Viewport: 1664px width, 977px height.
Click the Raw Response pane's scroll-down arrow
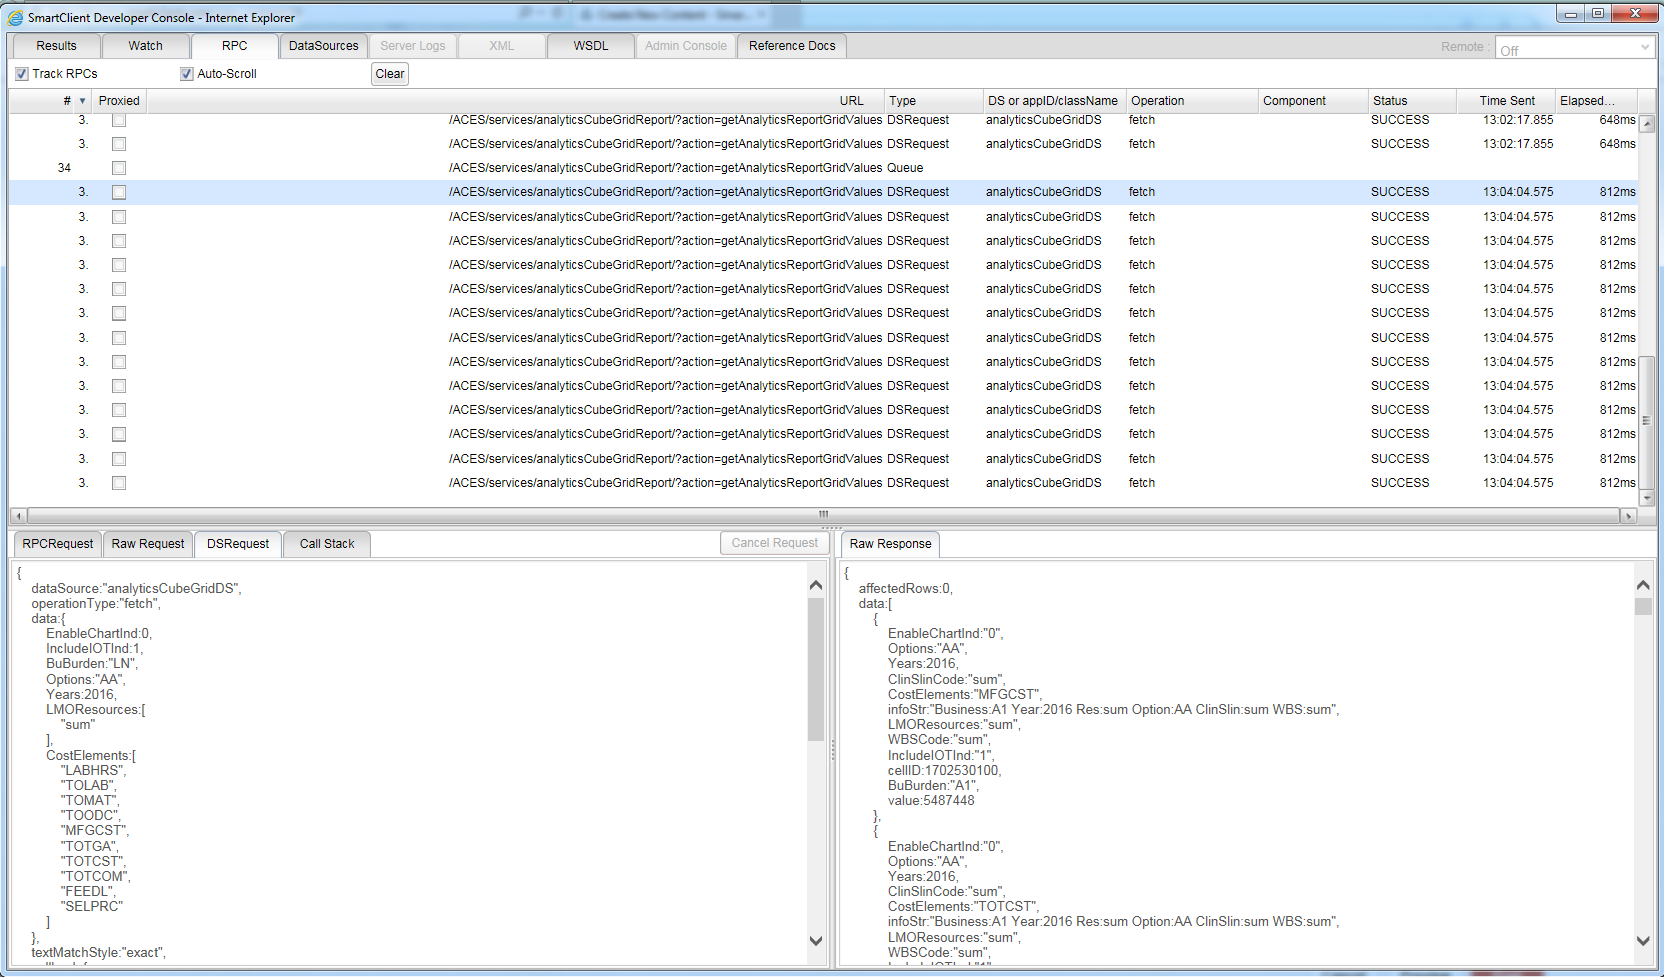click(x=1643, y=940)
